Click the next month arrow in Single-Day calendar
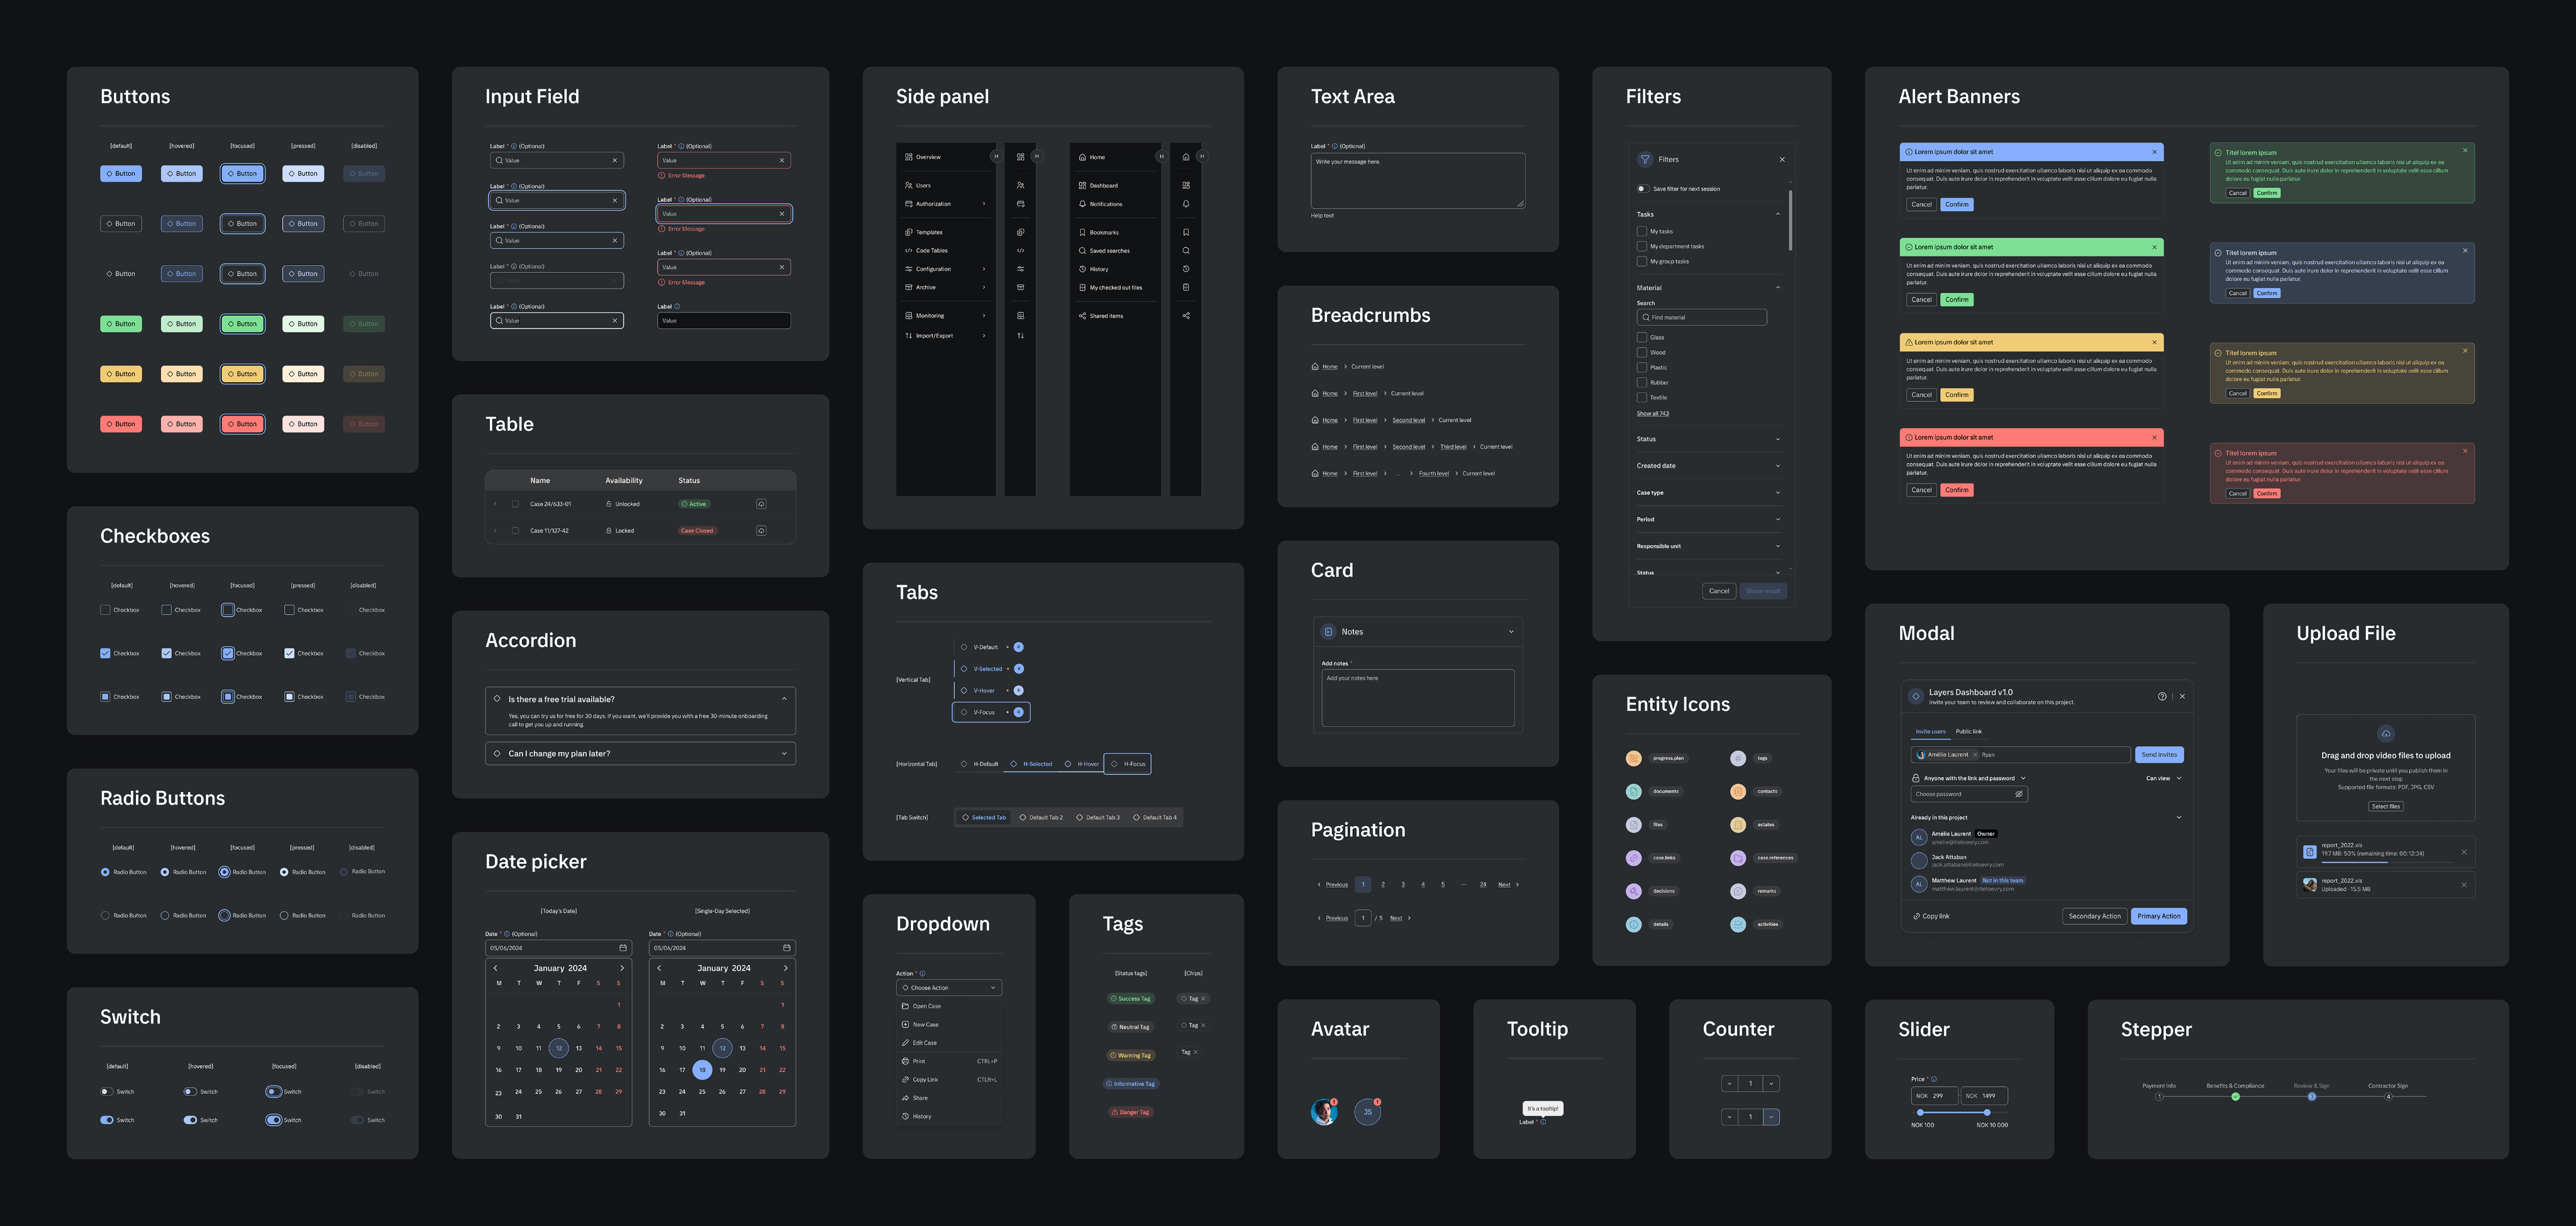 (785, 968)
